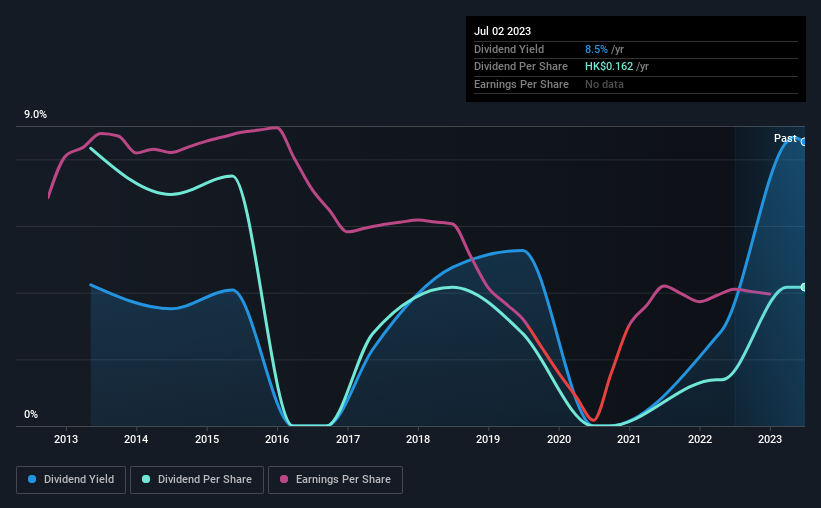The width and height of the screenshot is (821, 508).
Task: Click the 0% y-axis label
Action: click(31, 414)
